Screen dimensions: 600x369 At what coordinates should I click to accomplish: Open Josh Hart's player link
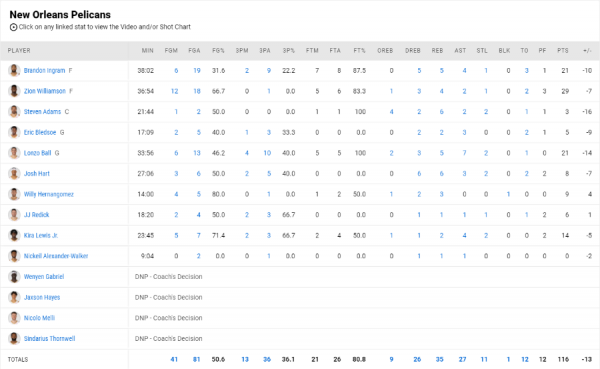[x=37, y=173]
